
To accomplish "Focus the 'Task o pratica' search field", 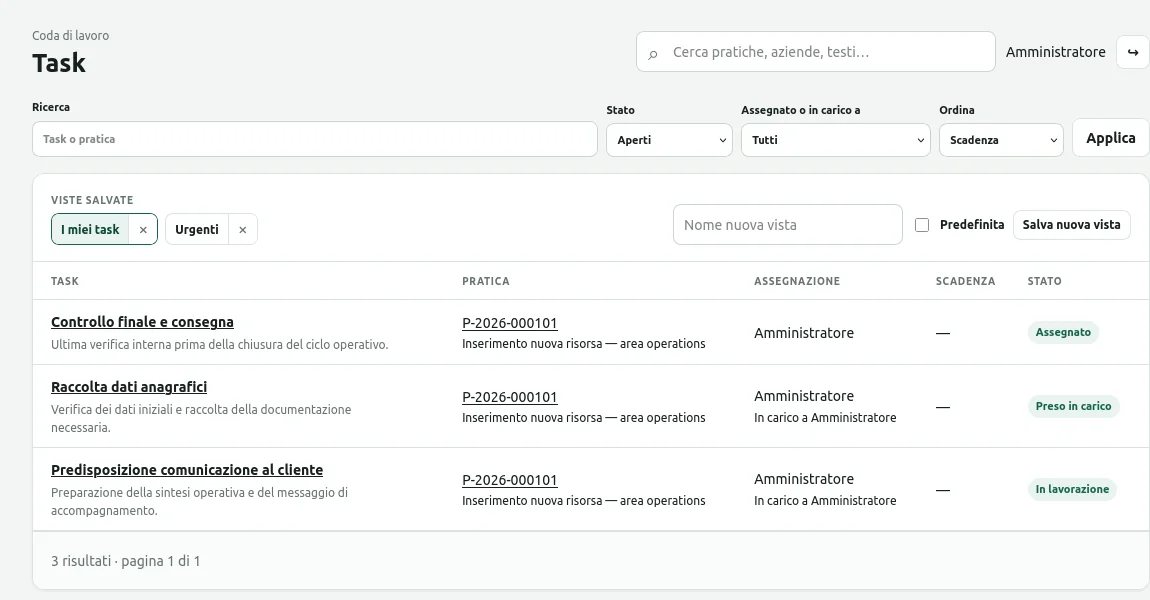I will pos(315,139).
